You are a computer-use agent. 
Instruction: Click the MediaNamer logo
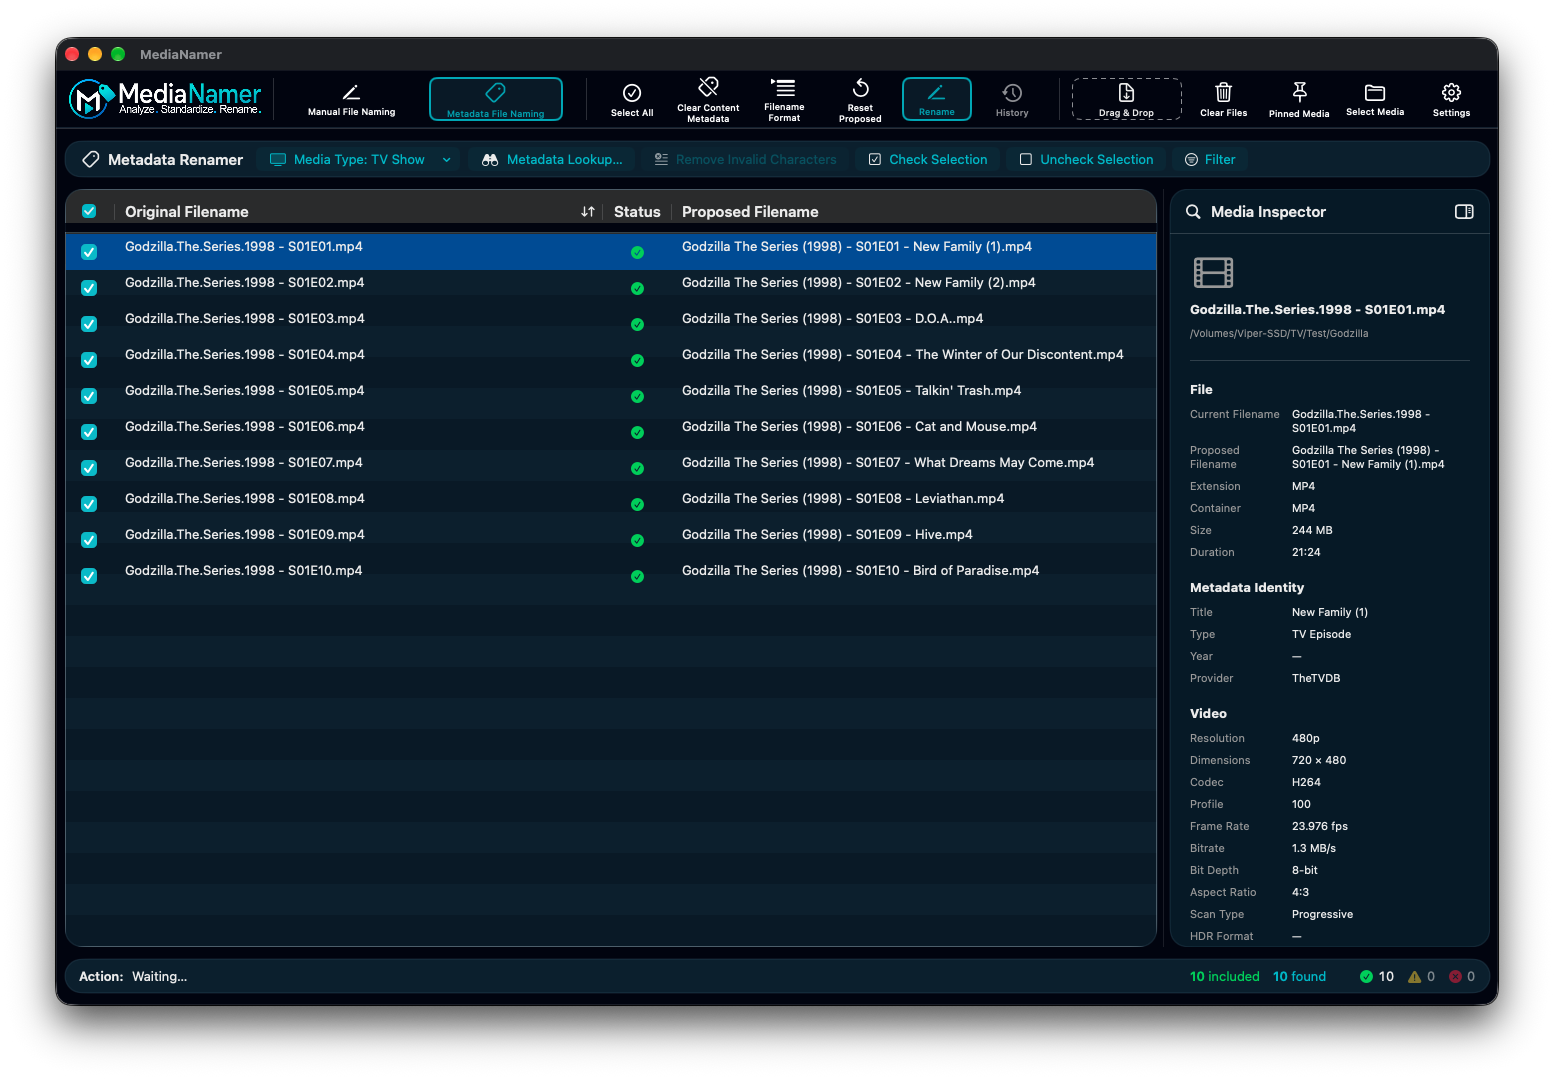coord(165,99)
